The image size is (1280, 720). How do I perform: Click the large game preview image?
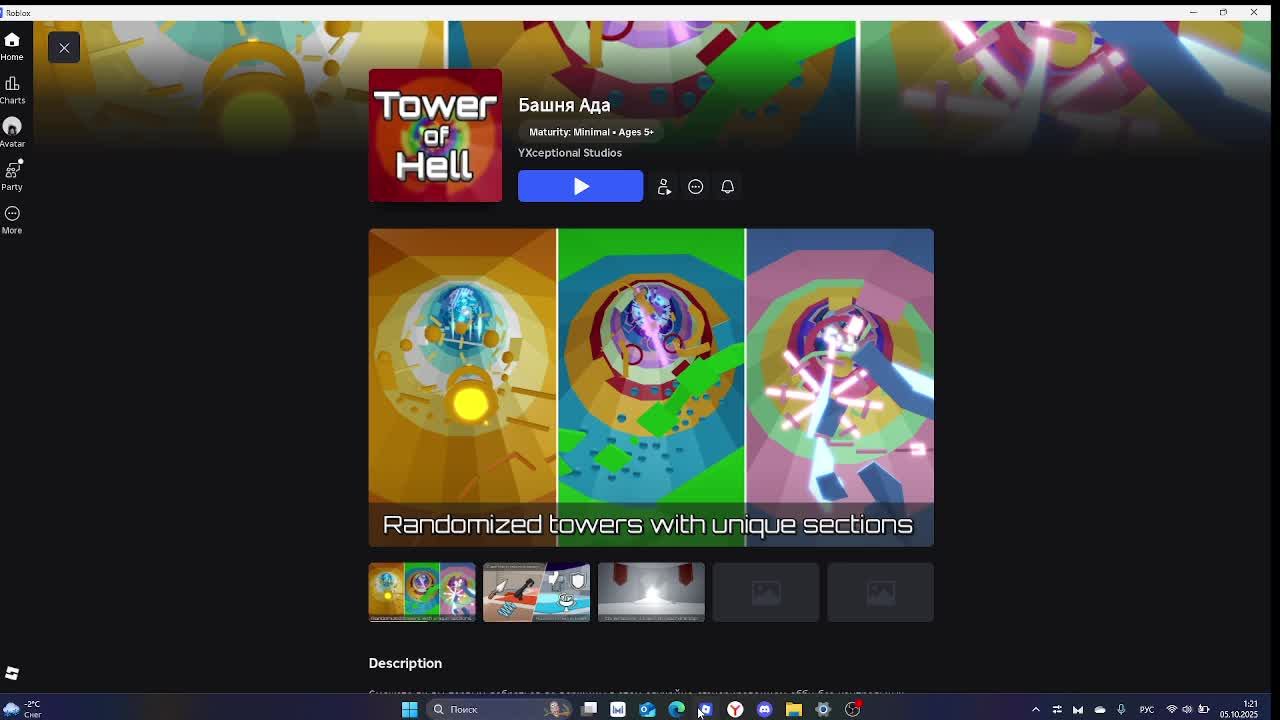coord(651,388)
